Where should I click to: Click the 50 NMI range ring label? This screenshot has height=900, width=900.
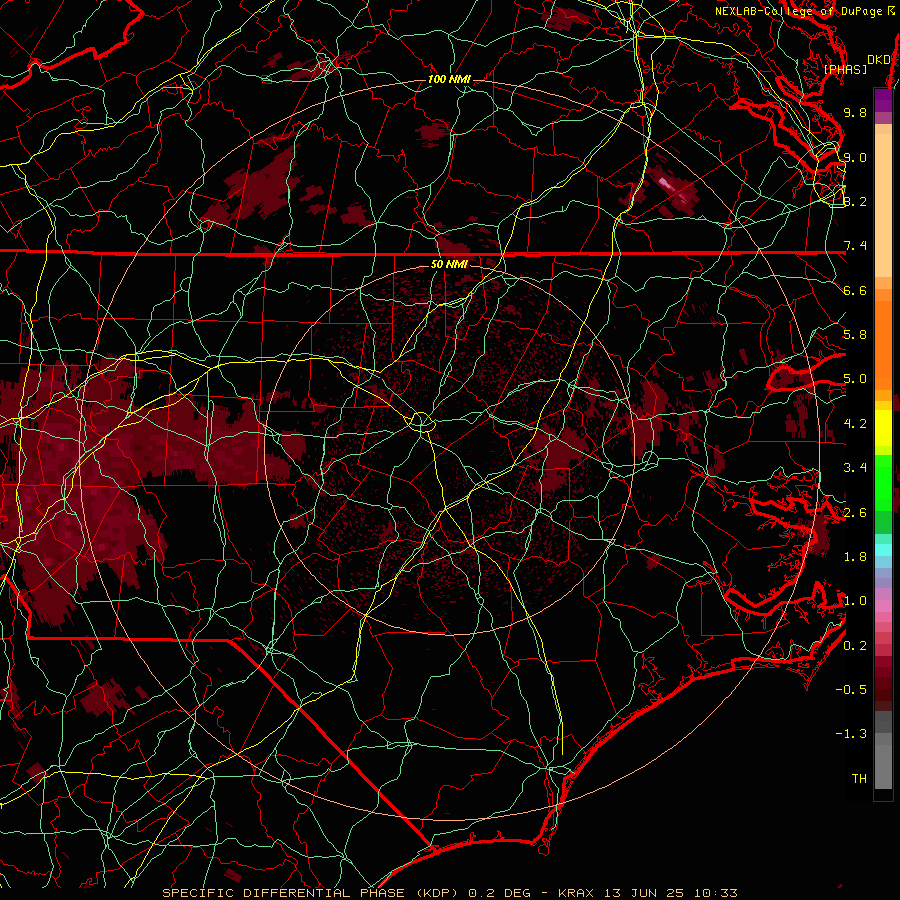pyautogui.click(x=449, y=264)
